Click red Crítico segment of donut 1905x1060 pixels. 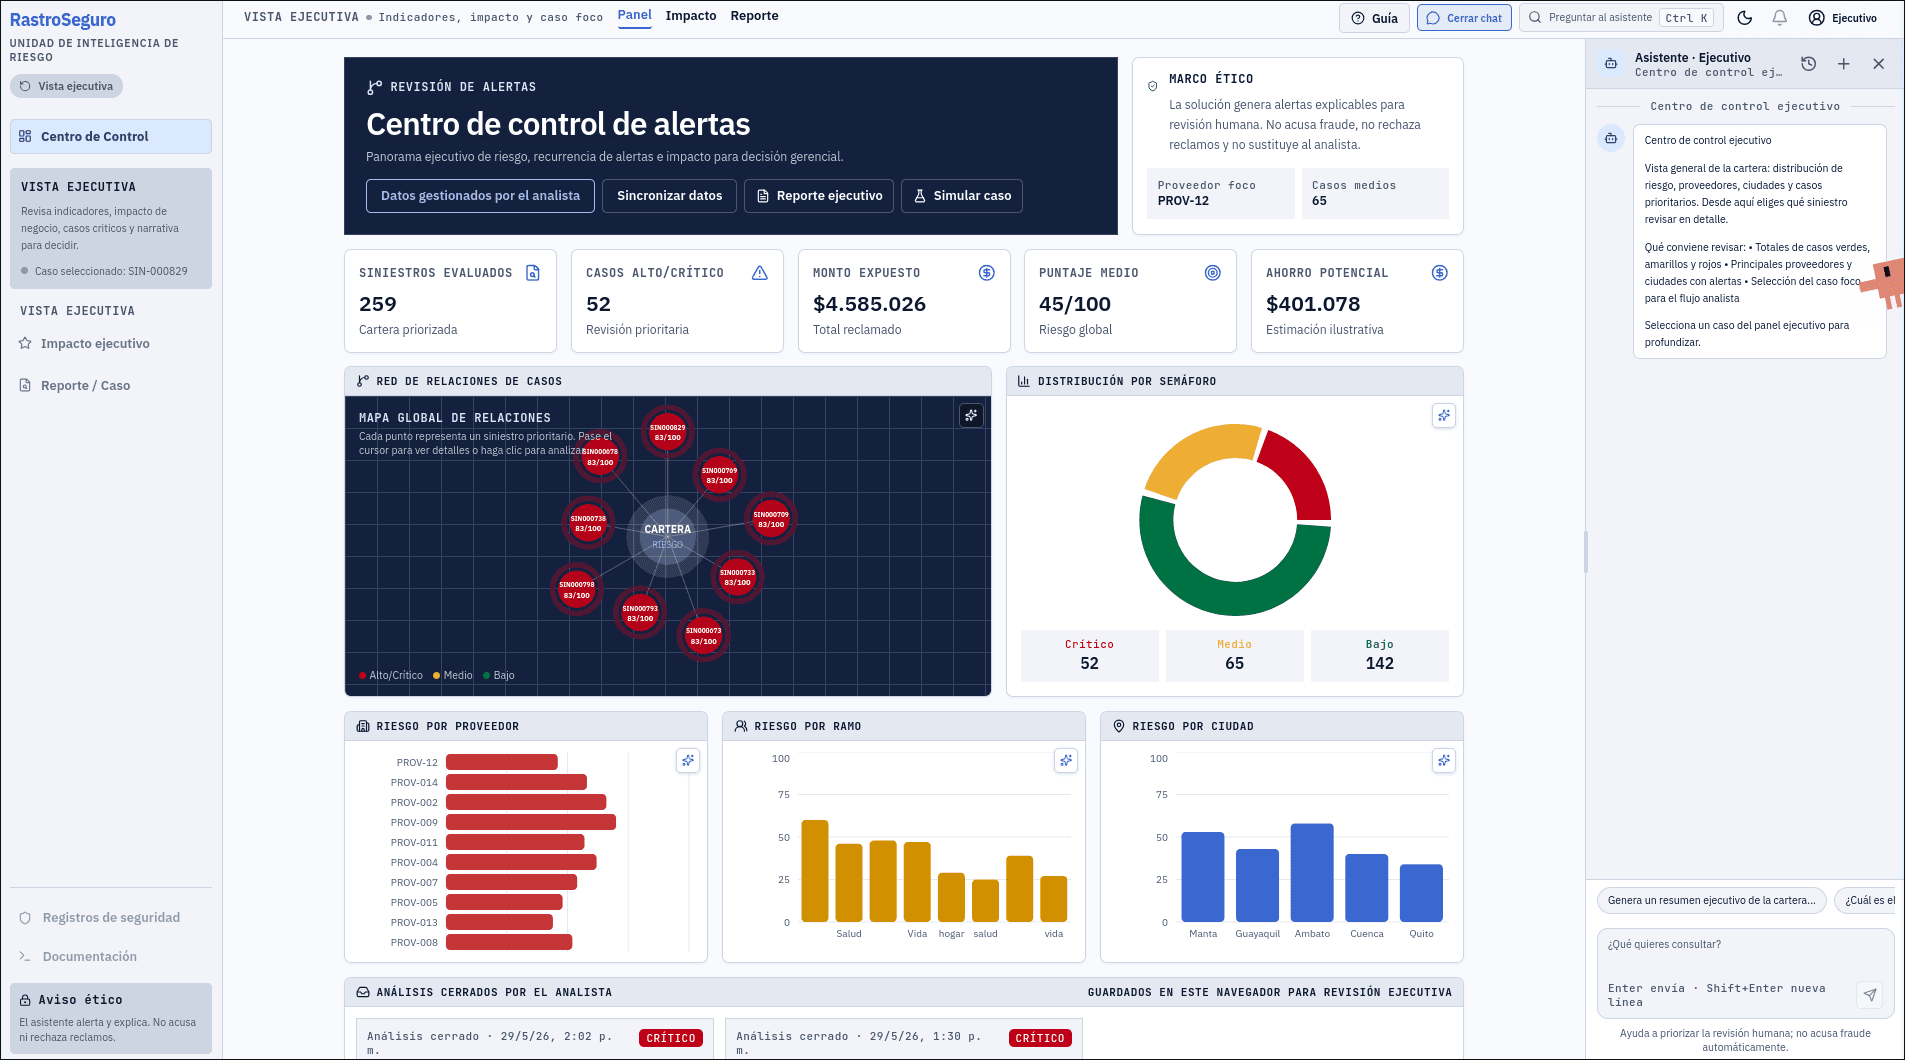[x=1300, y=471]
